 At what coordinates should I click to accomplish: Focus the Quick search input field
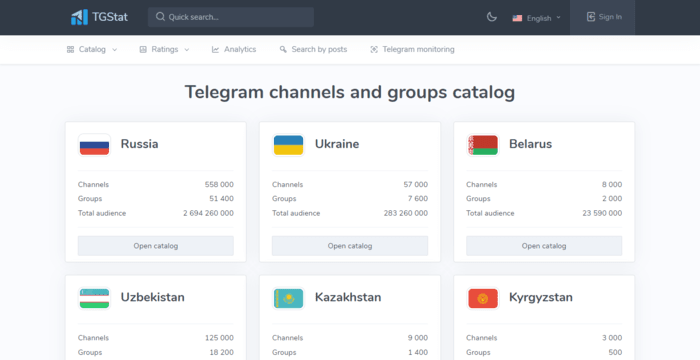pos(231,17)
